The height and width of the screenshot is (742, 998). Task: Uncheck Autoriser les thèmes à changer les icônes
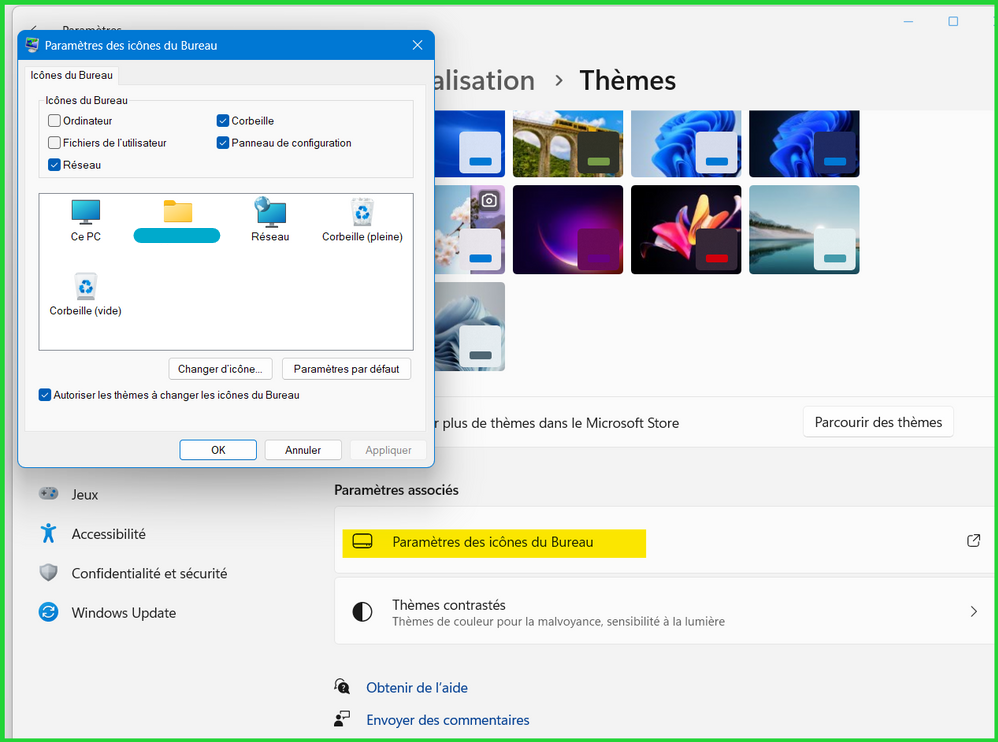point(45,395)
